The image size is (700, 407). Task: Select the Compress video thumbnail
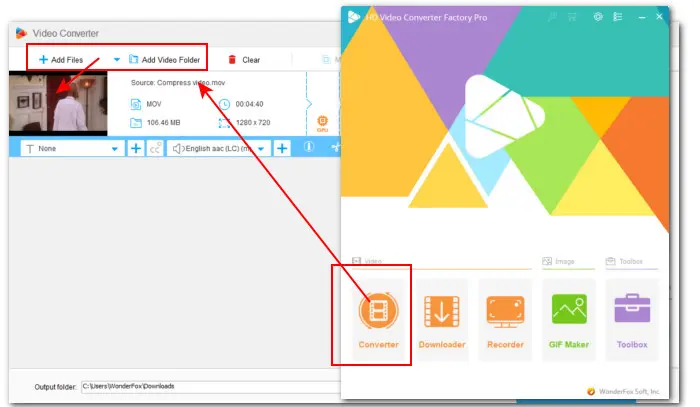(57, 104)
